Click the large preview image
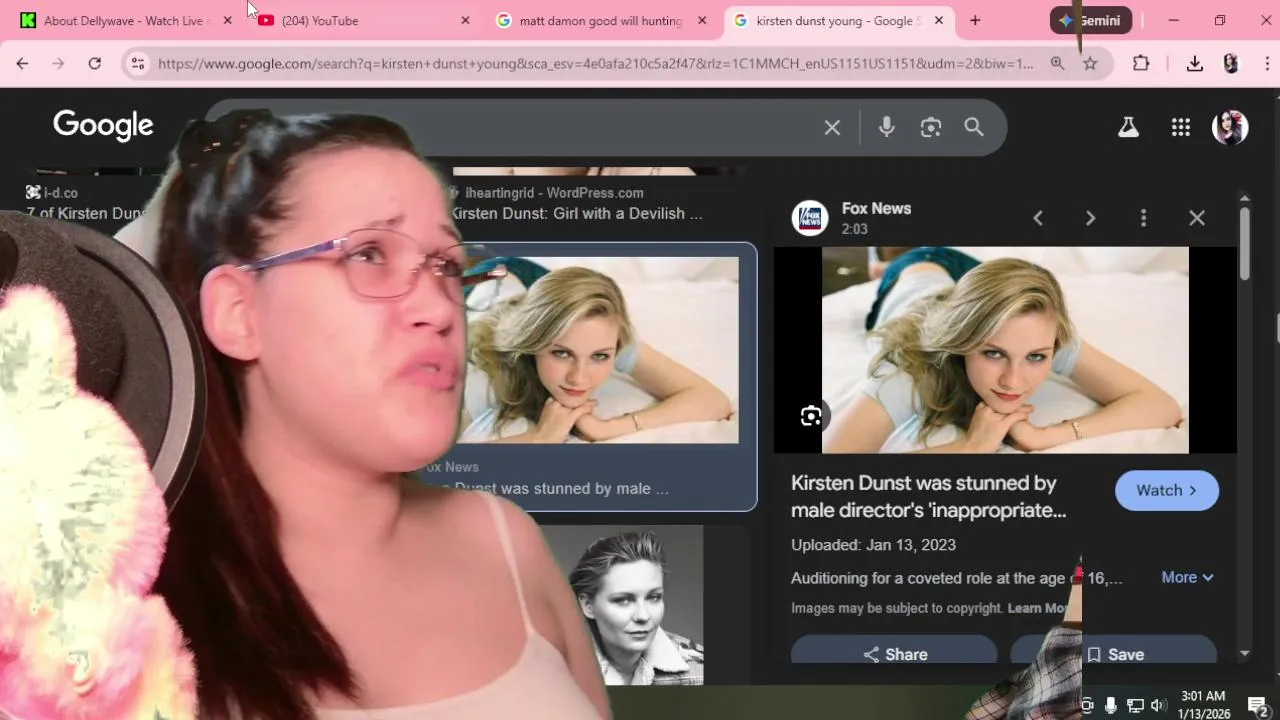 (x=1005, y=350)
